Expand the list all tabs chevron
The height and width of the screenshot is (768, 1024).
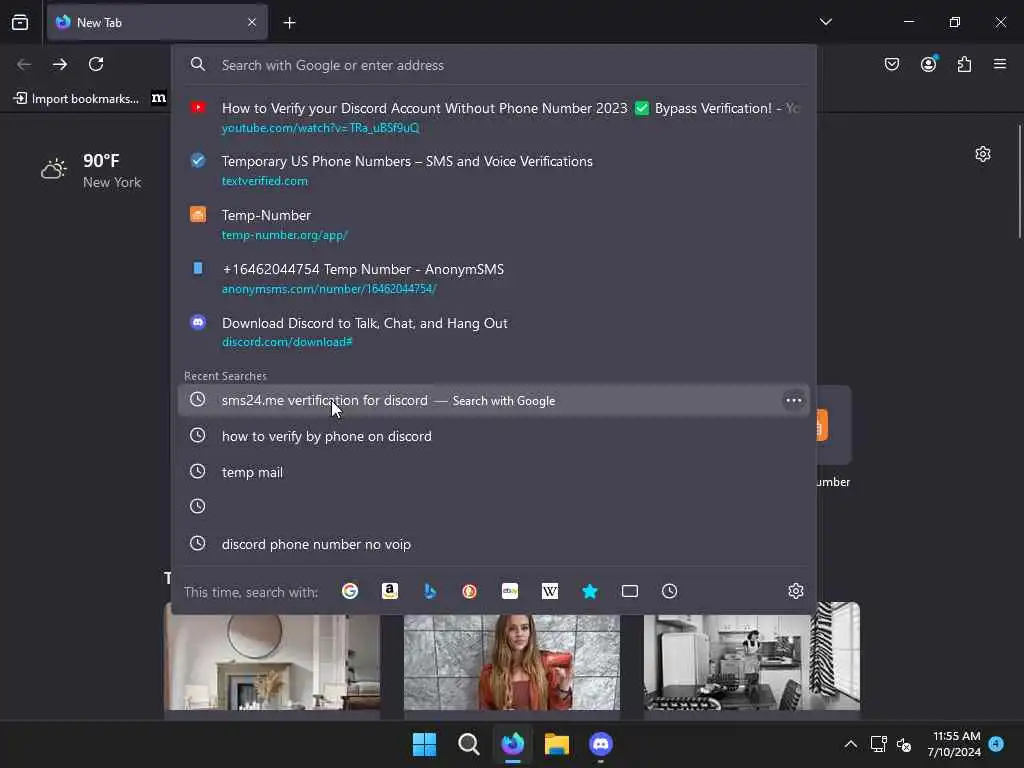click(x=825, y=22)
